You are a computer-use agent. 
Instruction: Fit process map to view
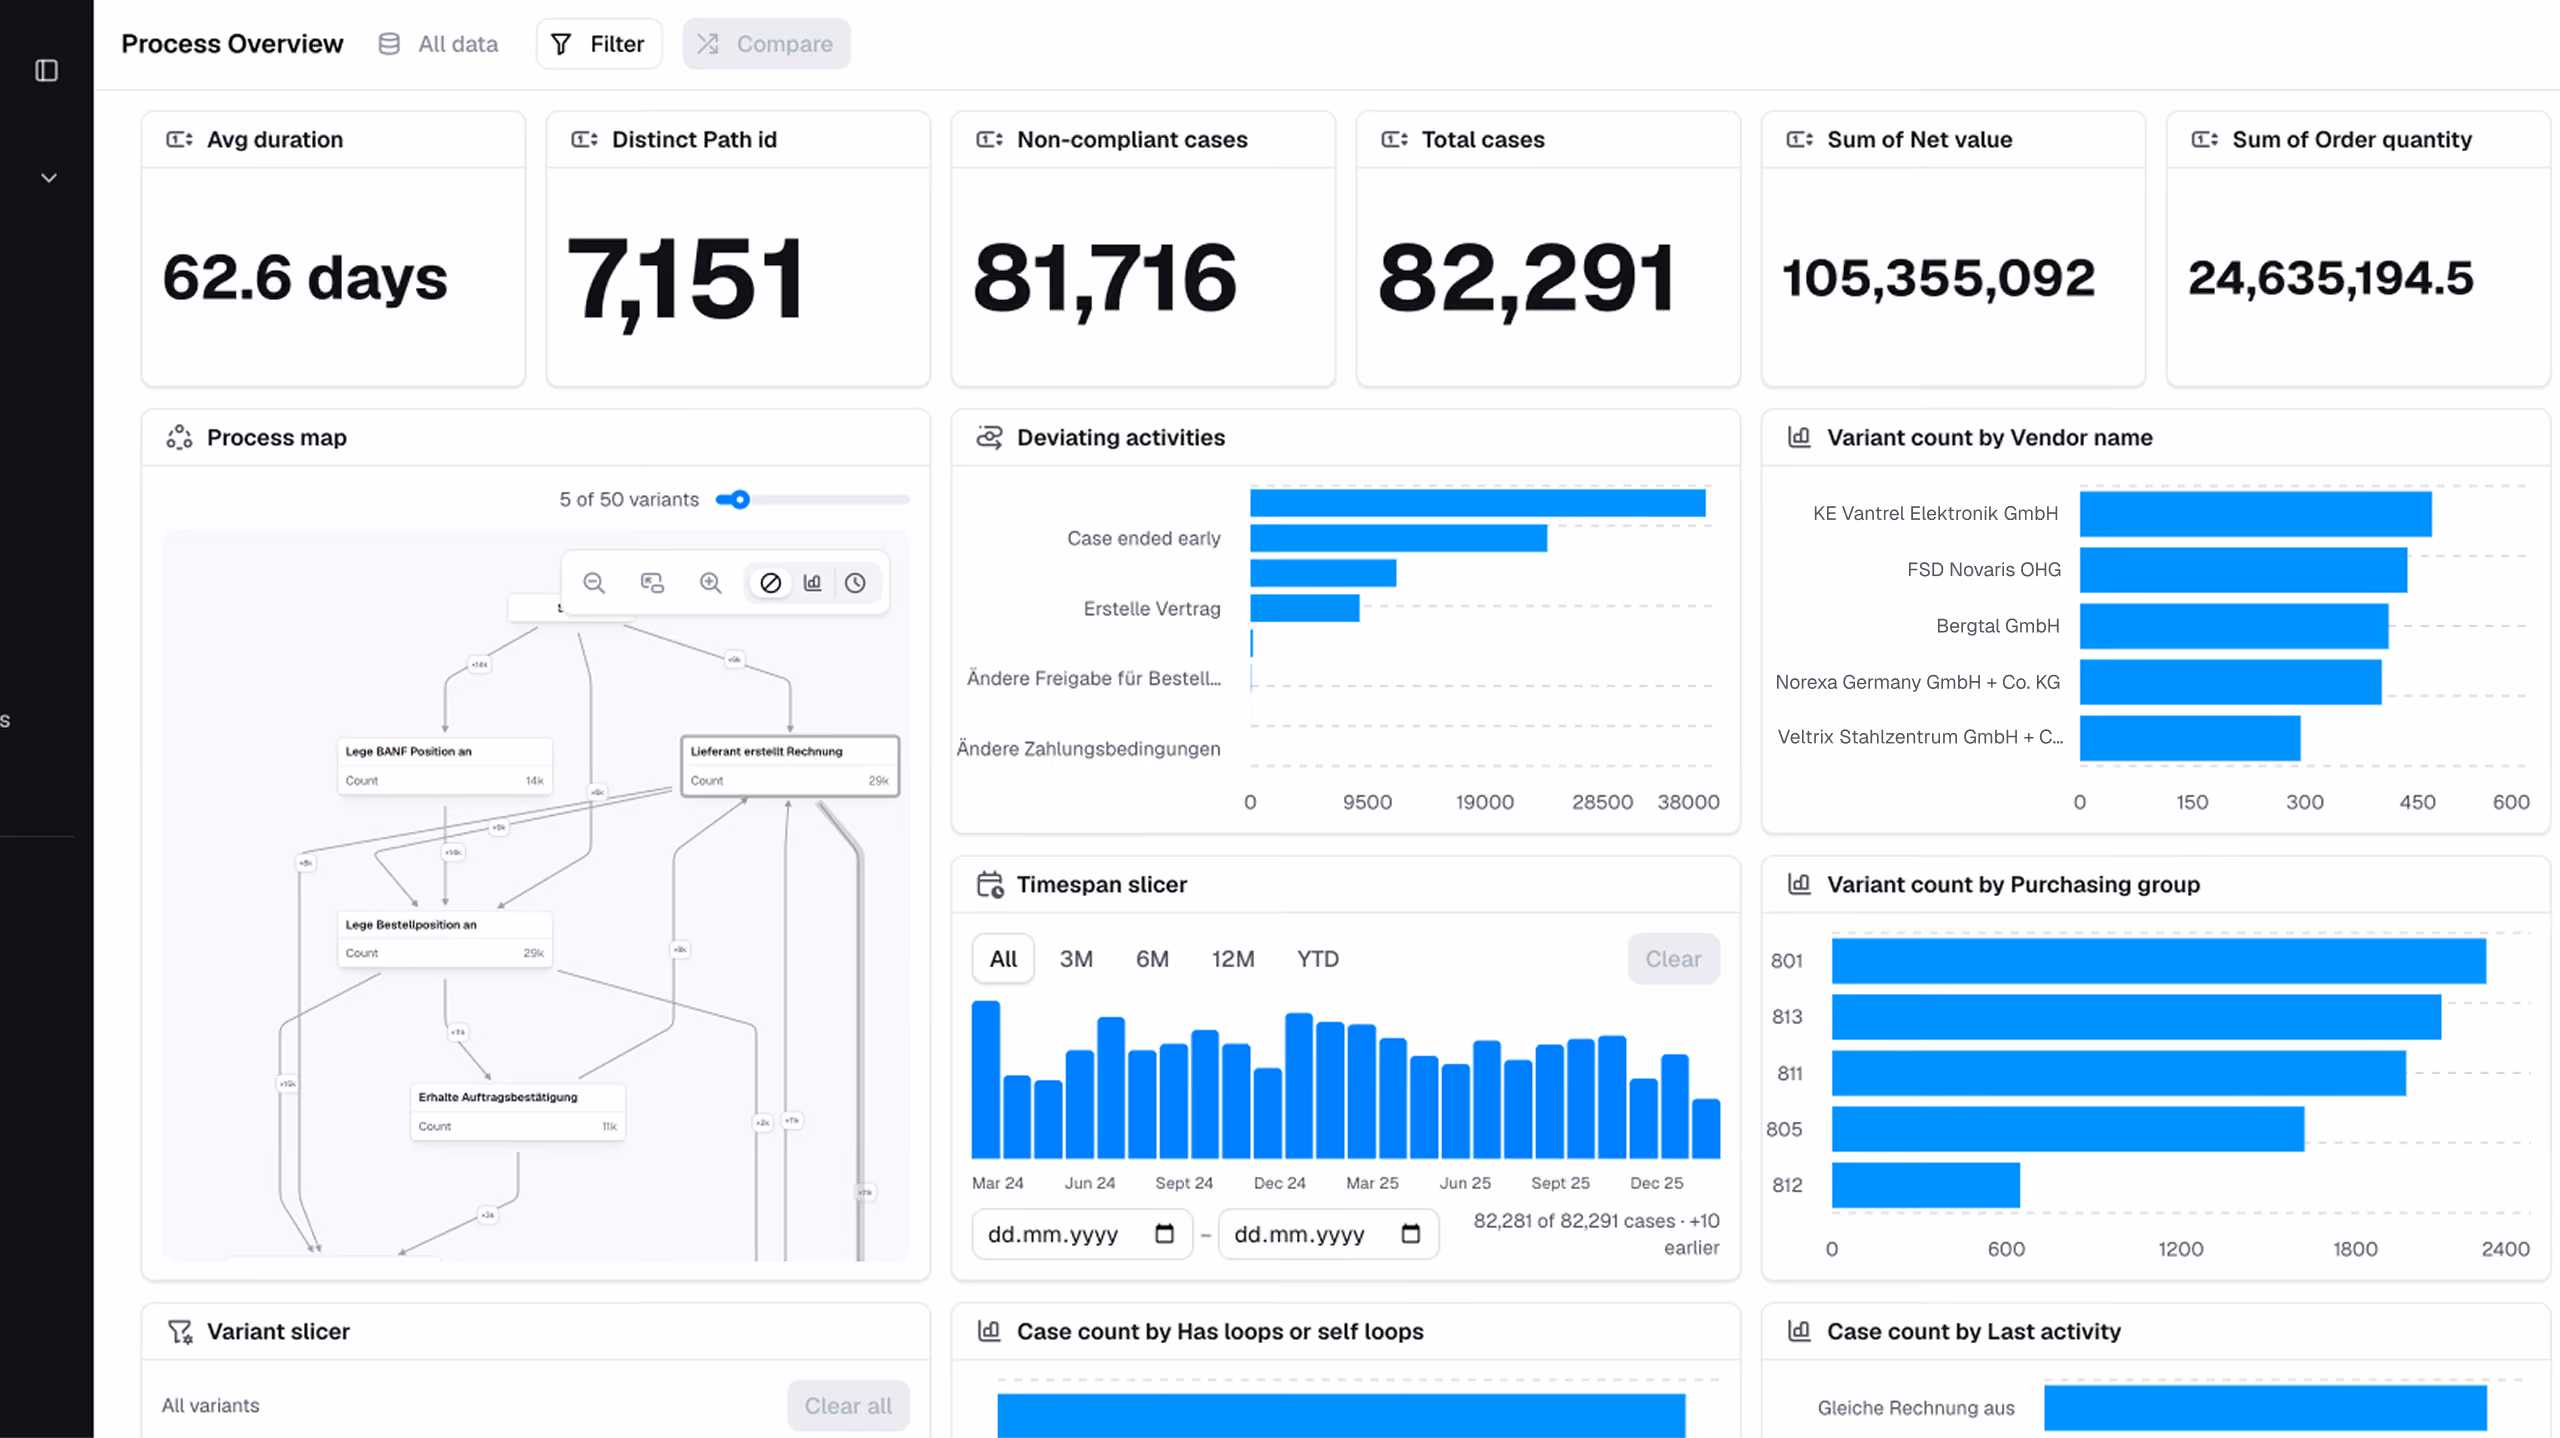(652, 583)
